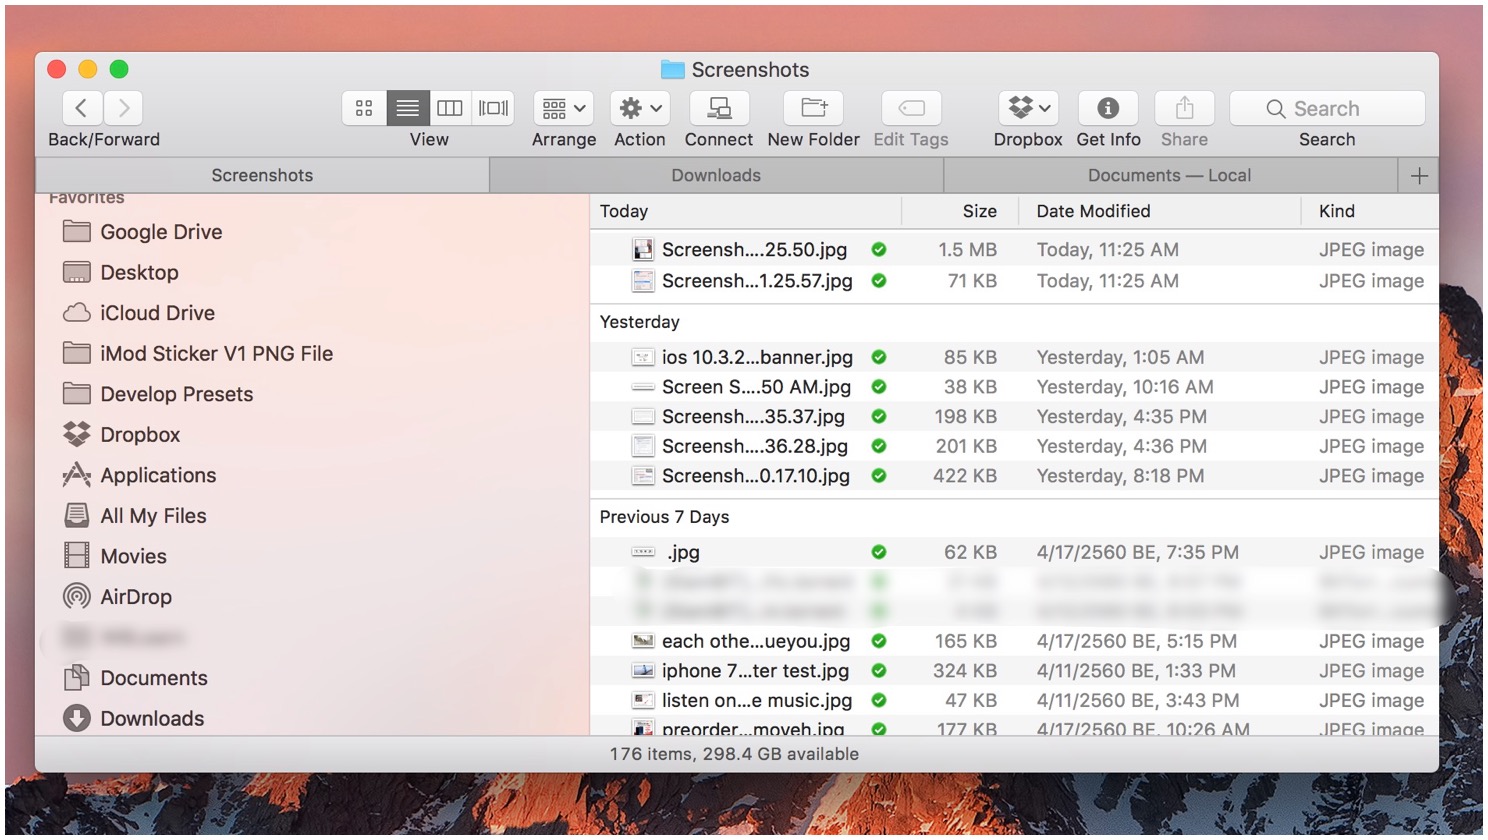
Task: Click in the Search field
Action: pyautogui.click(x=1327, y=108)
